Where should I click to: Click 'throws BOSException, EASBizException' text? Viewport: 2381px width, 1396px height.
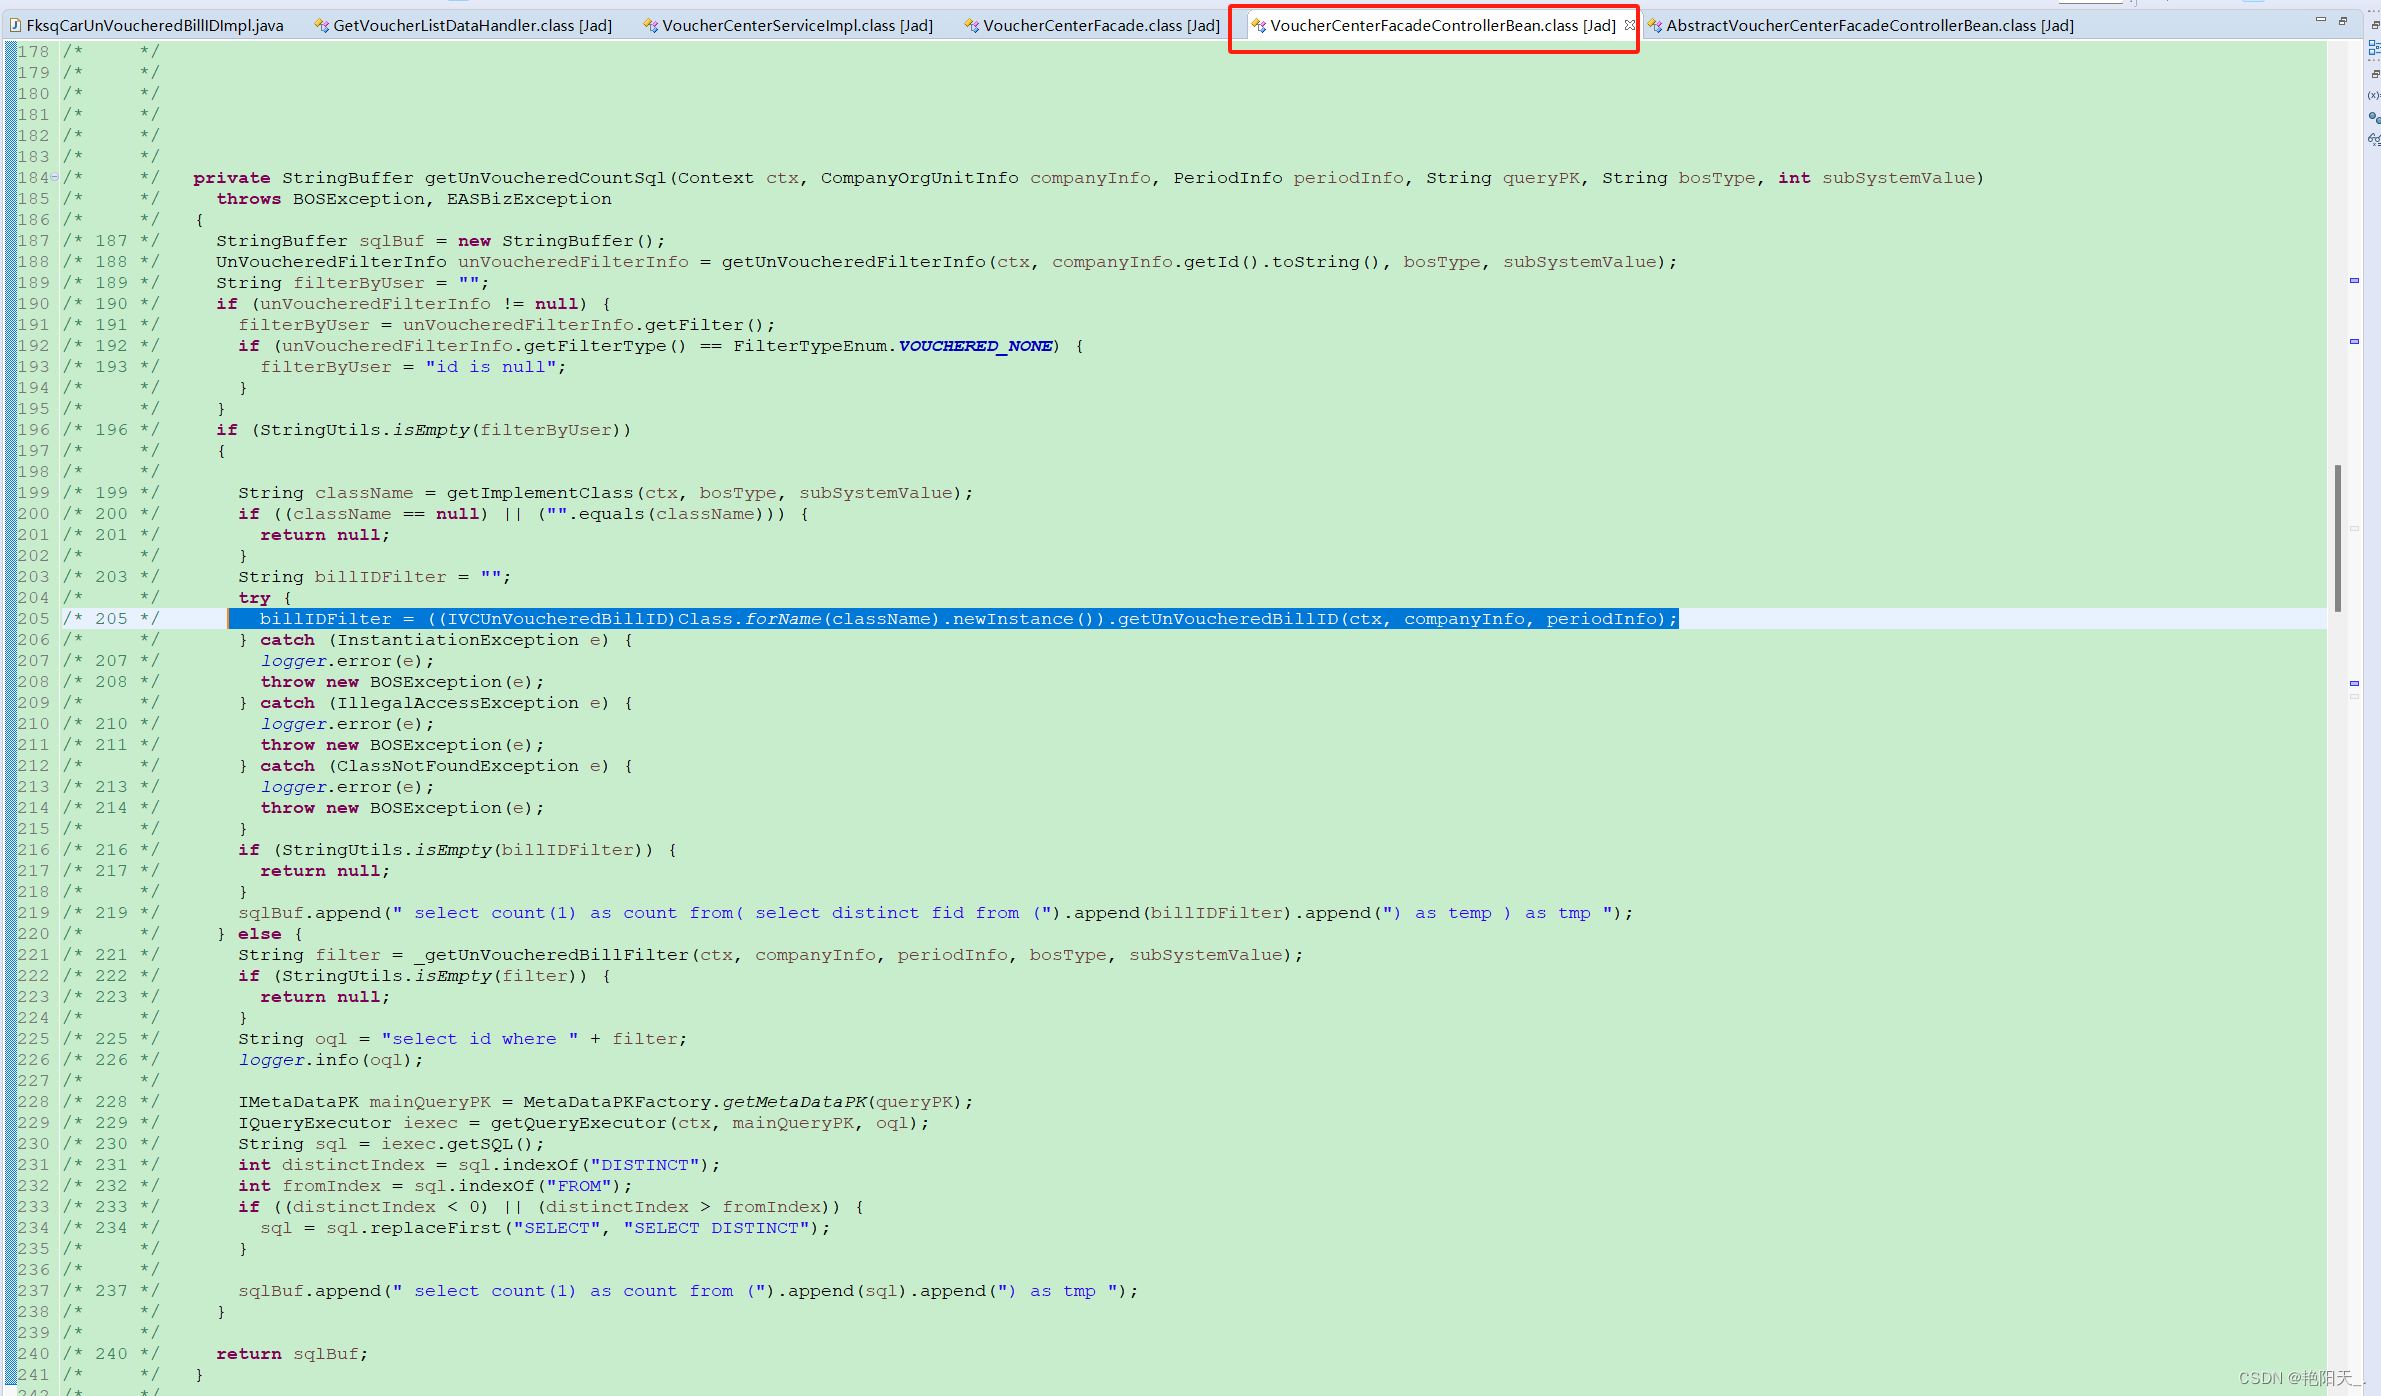(x=414, y=199)
